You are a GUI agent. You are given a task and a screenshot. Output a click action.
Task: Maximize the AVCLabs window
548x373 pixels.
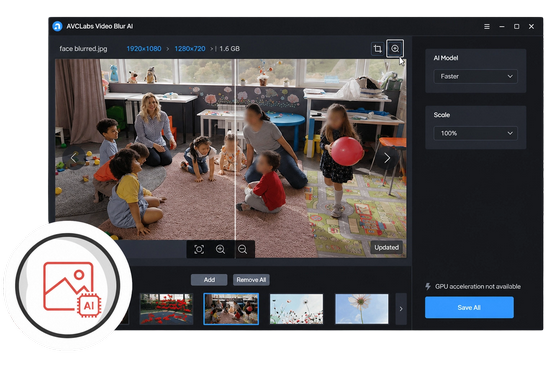point(517,27)
